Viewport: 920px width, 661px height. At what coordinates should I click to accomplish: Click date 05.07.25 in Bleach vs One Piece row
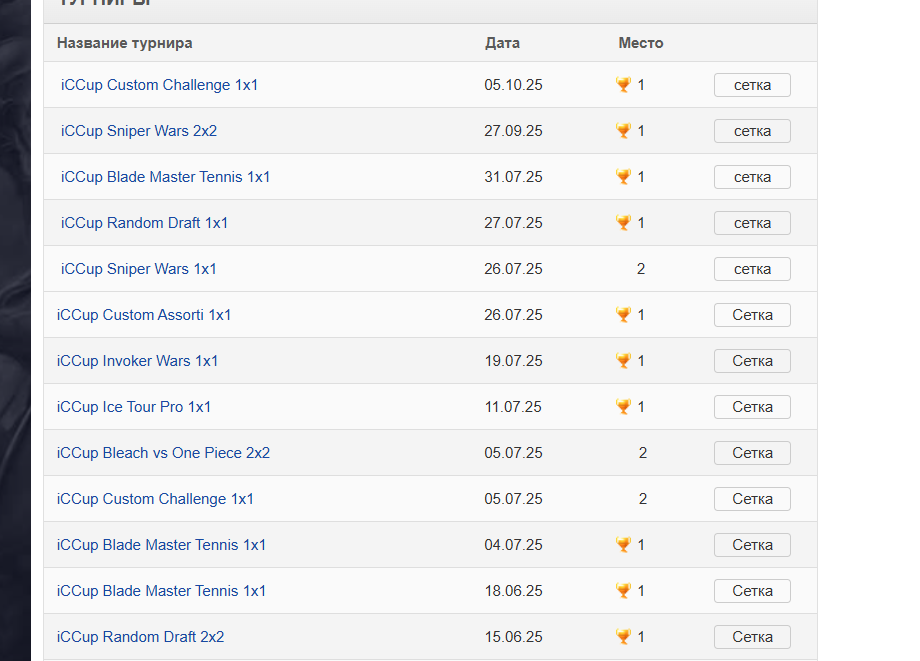pos(513,453)
